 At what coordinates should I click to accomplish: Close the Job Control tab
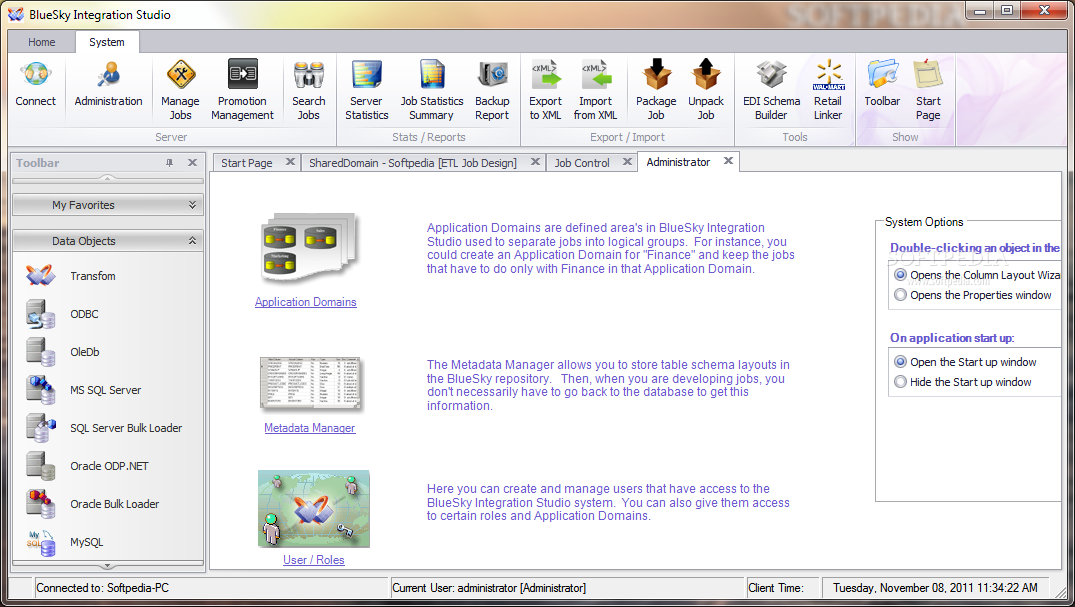tap(627, 162)
